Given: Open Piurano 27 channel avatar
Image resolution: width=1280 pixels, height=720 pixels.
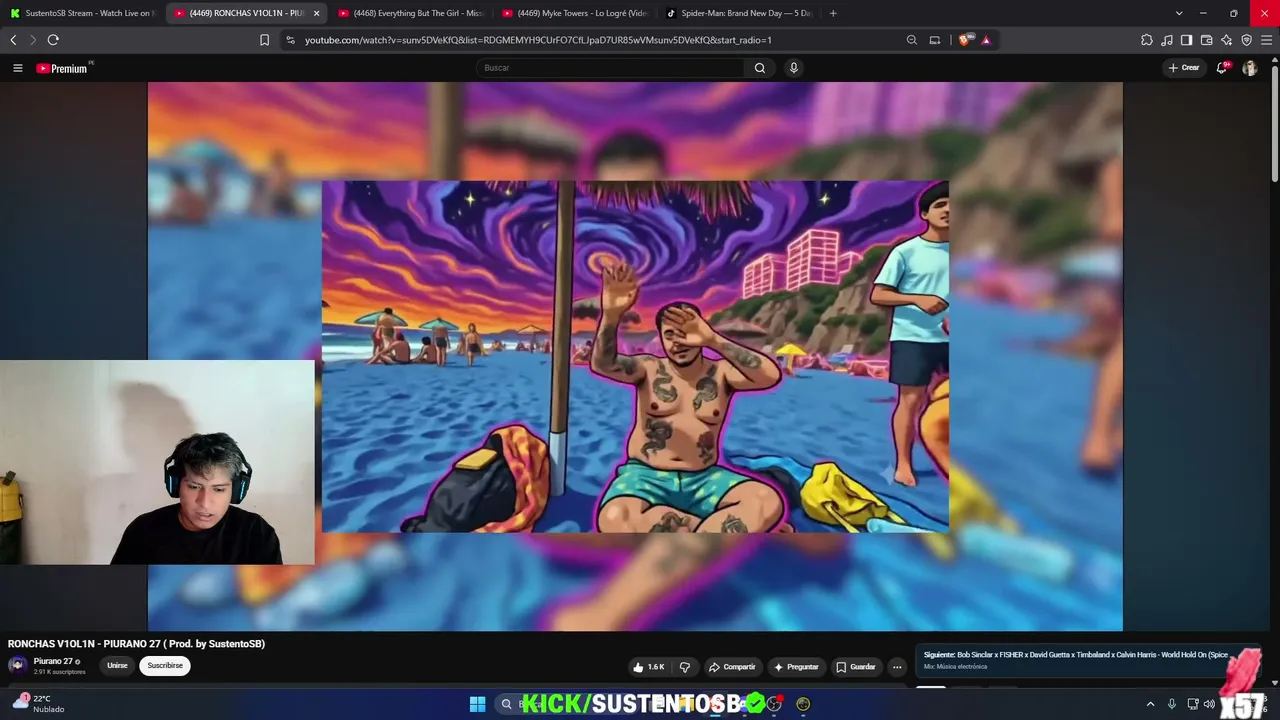Looking at the screenshot, I should [17, 665].
